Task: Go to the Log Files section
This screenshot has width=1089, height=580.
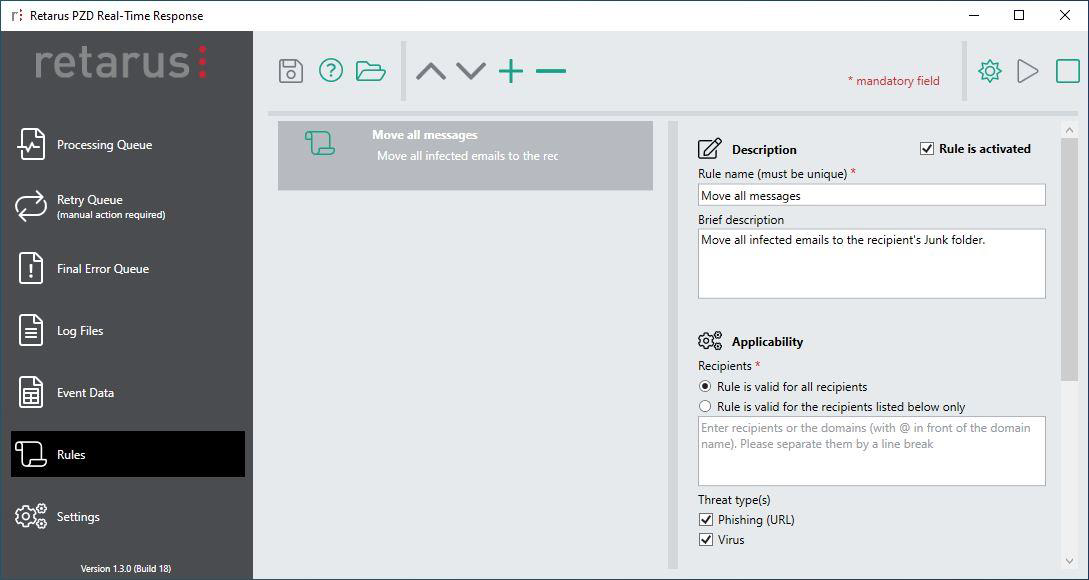Action: click(x=80, y=331)
